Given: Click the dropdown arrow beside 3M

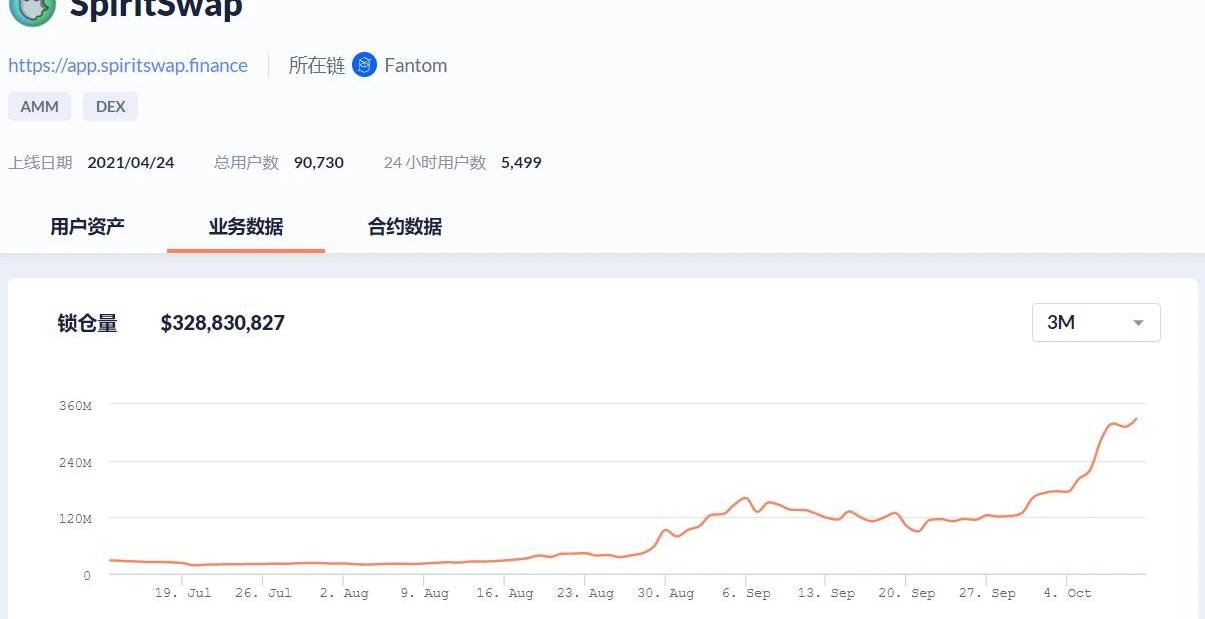Looking at the screenshot, I should pyautogui.click(x=1138, y=323).
